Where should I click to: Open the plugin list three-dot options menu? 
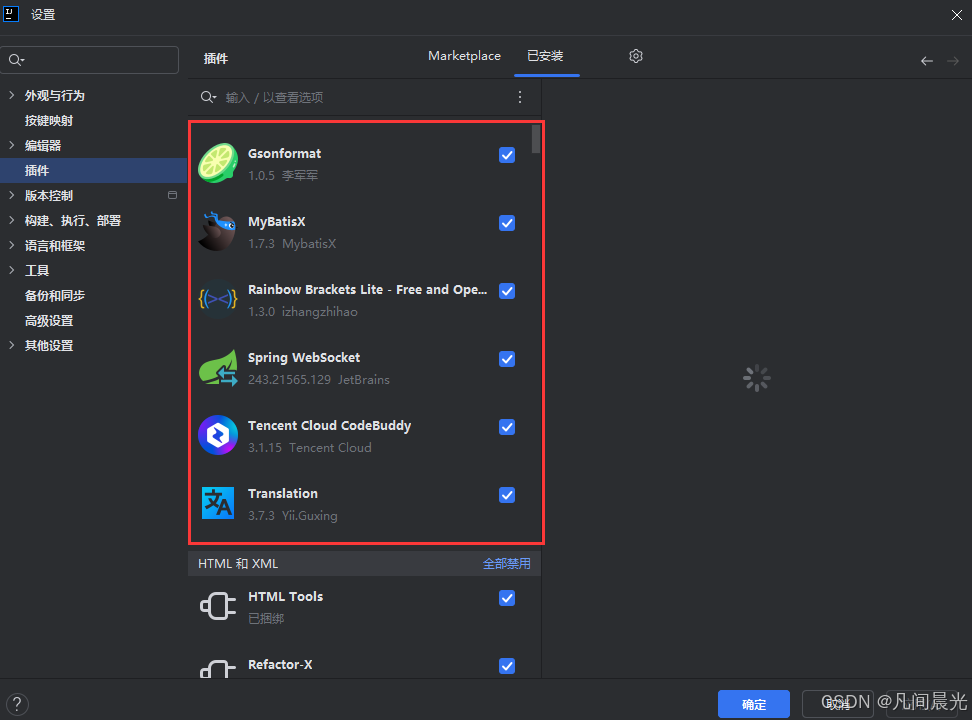click(x=519, y=97)
